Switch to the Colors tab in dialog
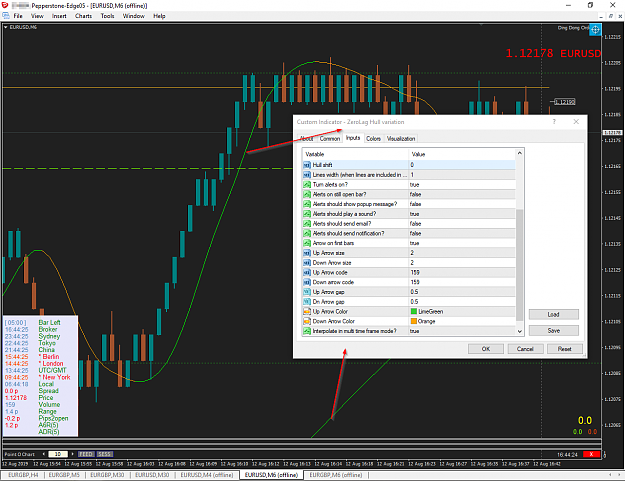The height and width of the screenshot is (481, 625). click(373, 139)
